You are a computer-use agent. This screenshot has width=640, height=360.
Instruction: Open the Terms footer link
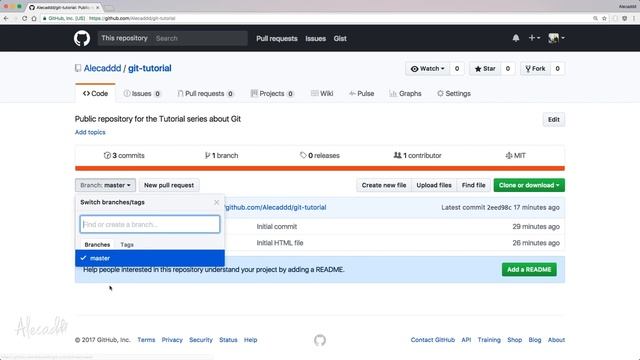pyautogui.click(x=146, y=340)
